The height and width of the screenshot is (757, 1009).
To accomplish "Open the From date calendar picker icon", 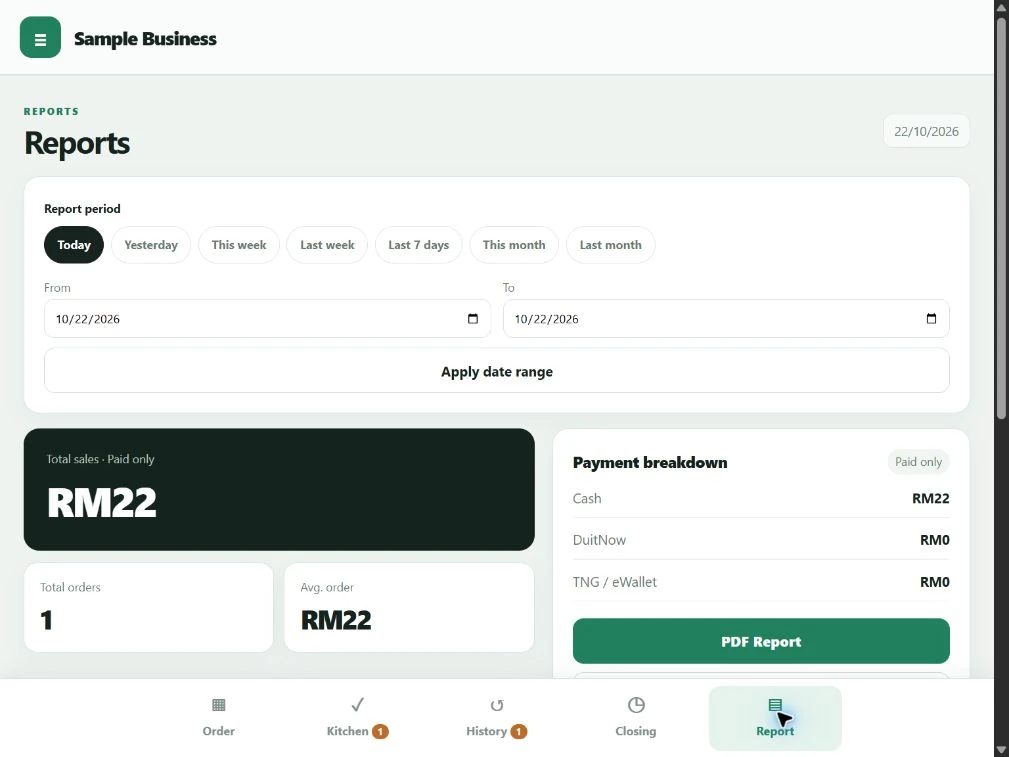I will (x=473, y=319).
